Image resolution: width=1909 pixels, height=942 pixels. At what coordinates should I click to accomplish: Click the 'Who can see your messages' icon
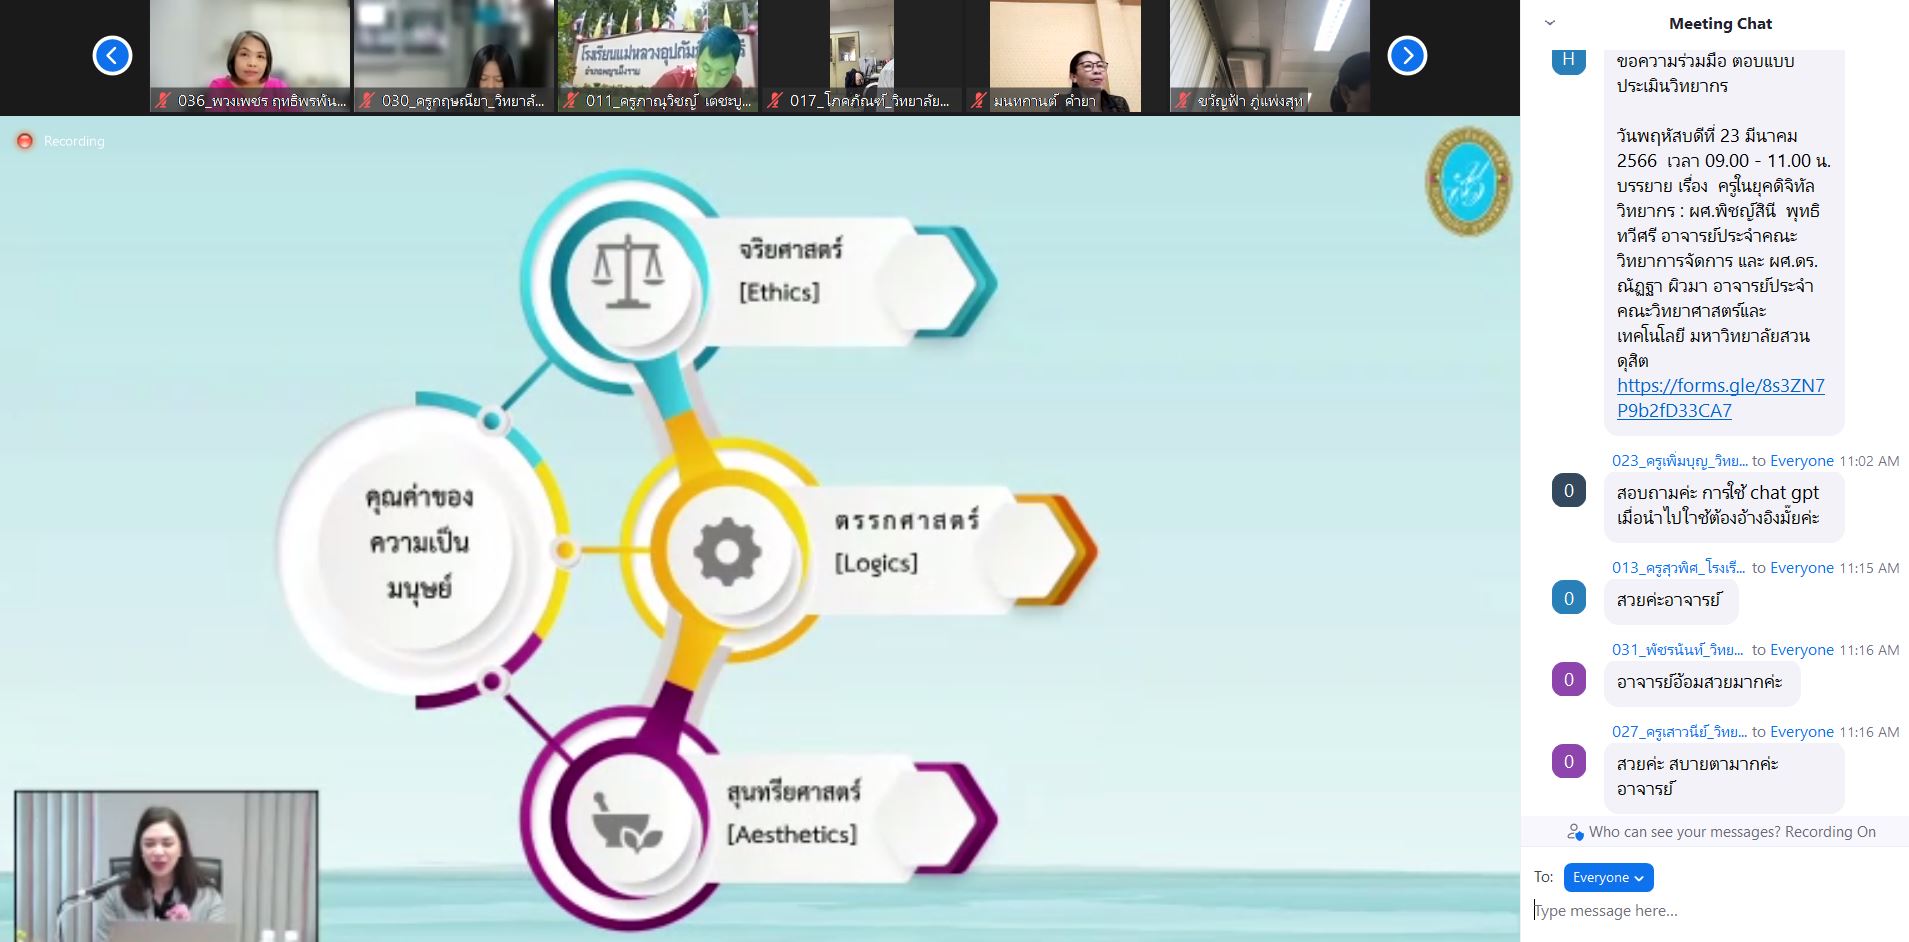[1575, 832]
